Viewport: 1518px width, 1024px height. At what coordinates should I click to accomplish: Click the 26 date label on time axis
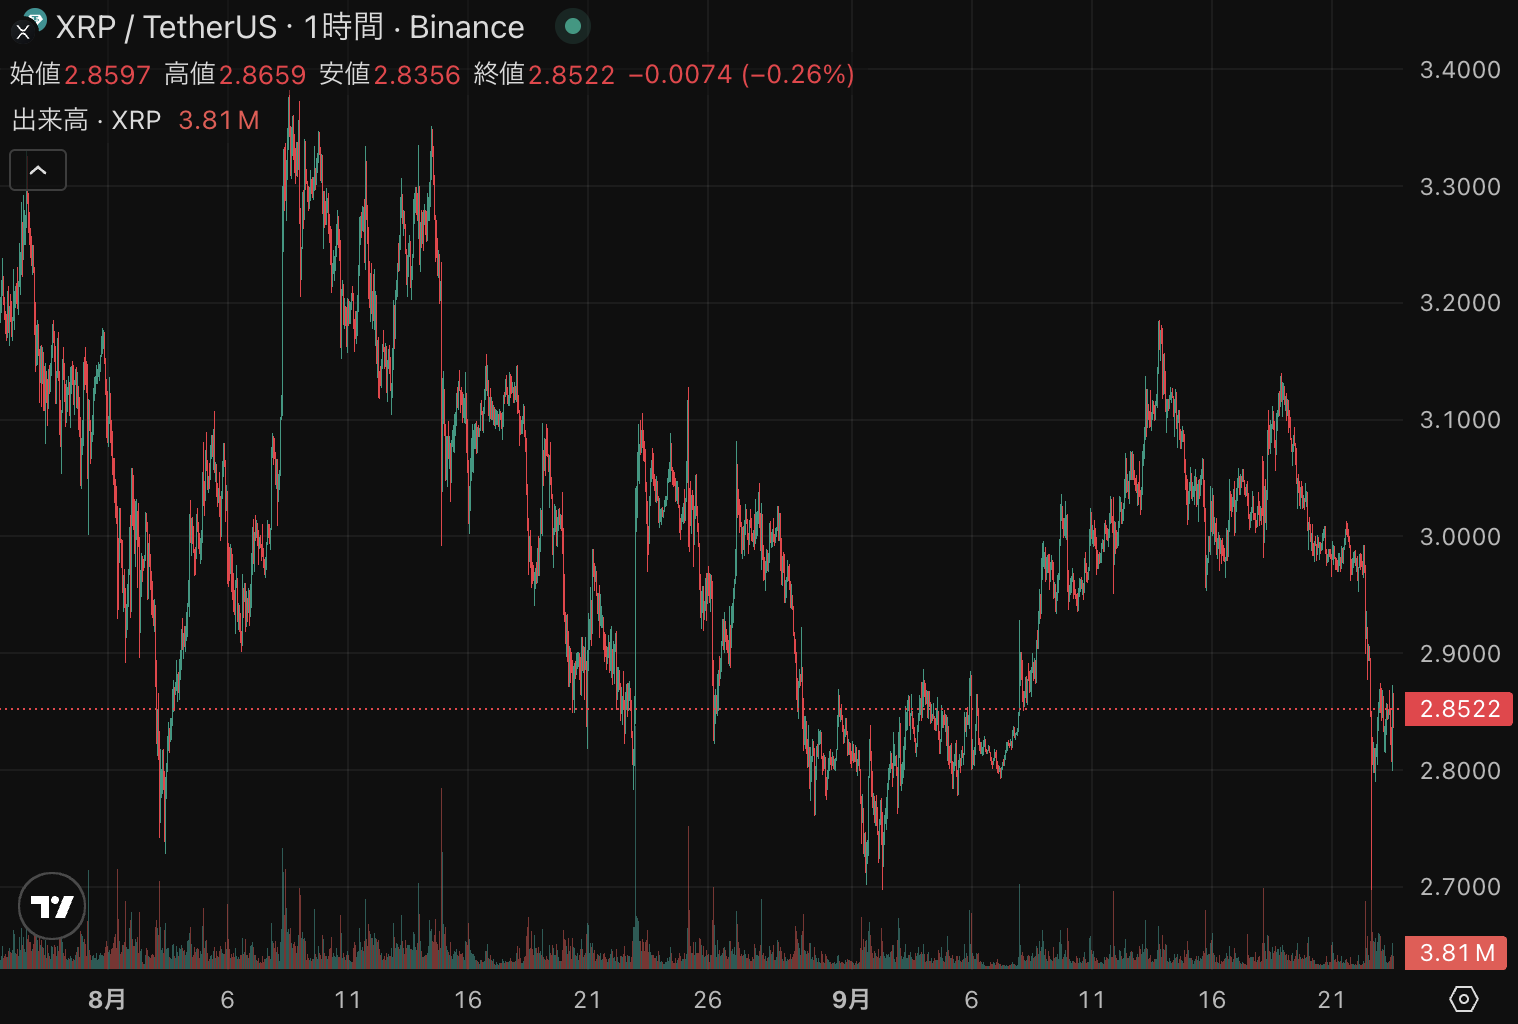point(707,1000)
